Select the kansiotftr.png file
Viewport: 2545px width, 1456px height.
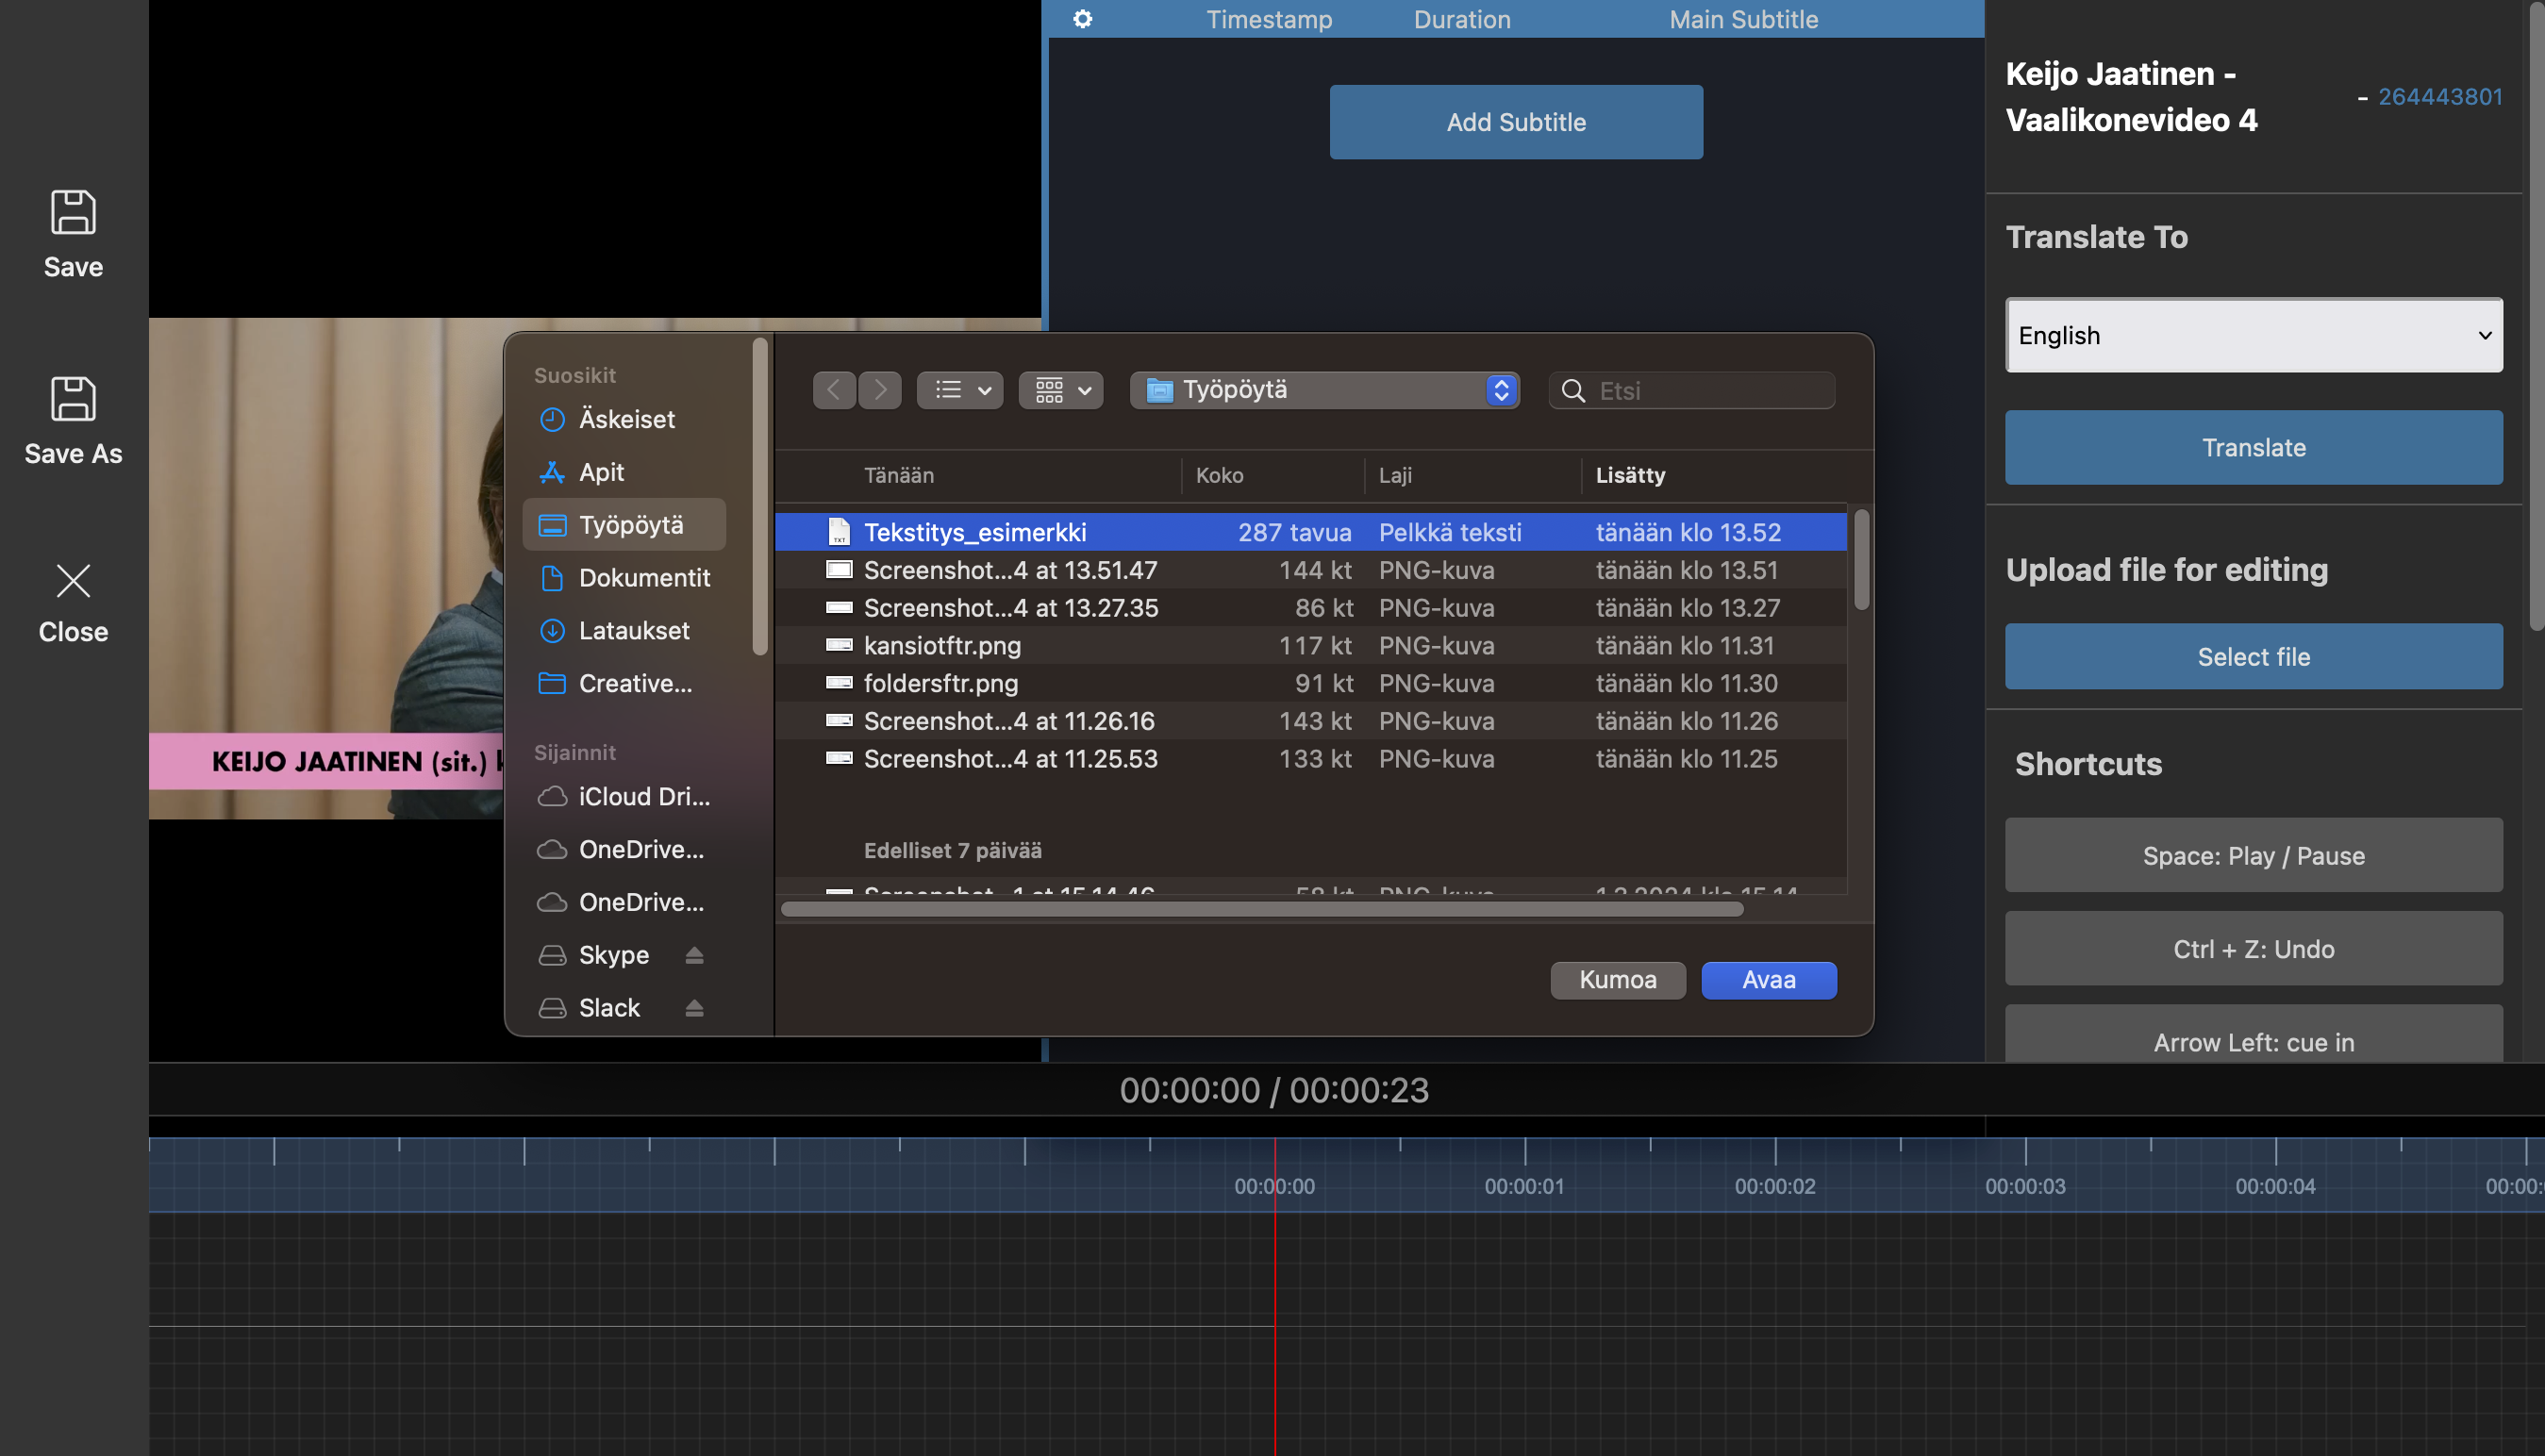click(942, 646)
